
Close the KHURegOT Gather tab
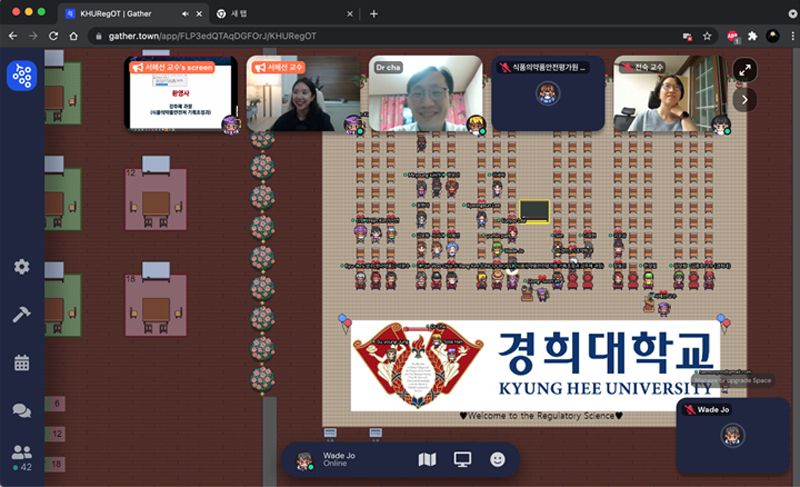(199, 14)
